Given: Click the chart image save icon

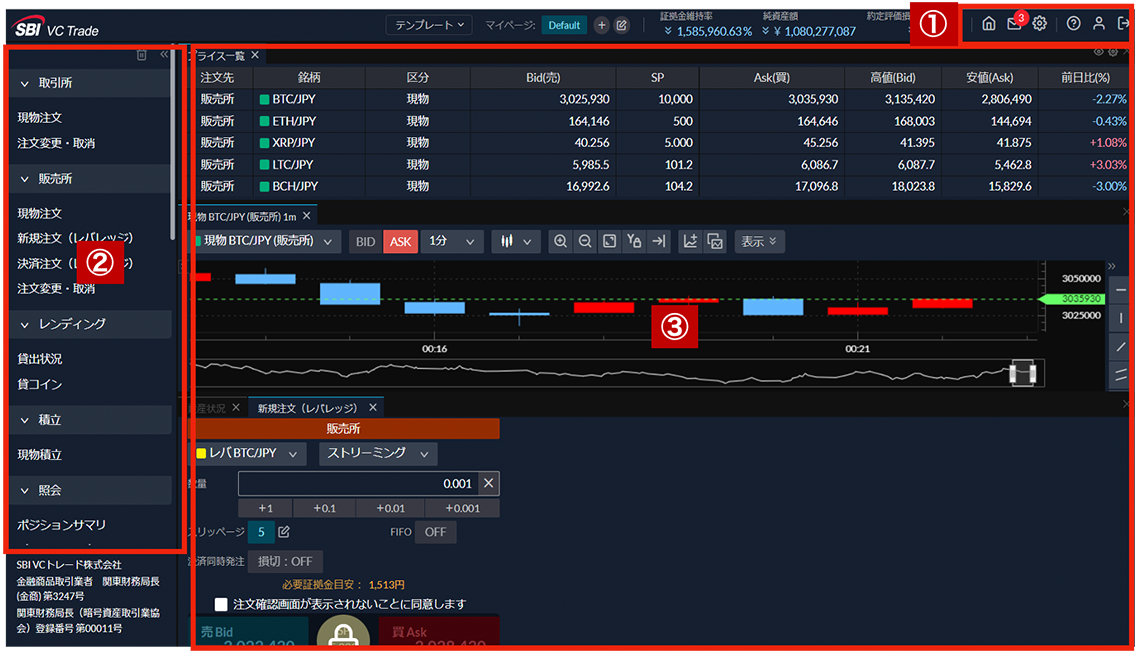Looking at the screenshot, I should [715, 241].
